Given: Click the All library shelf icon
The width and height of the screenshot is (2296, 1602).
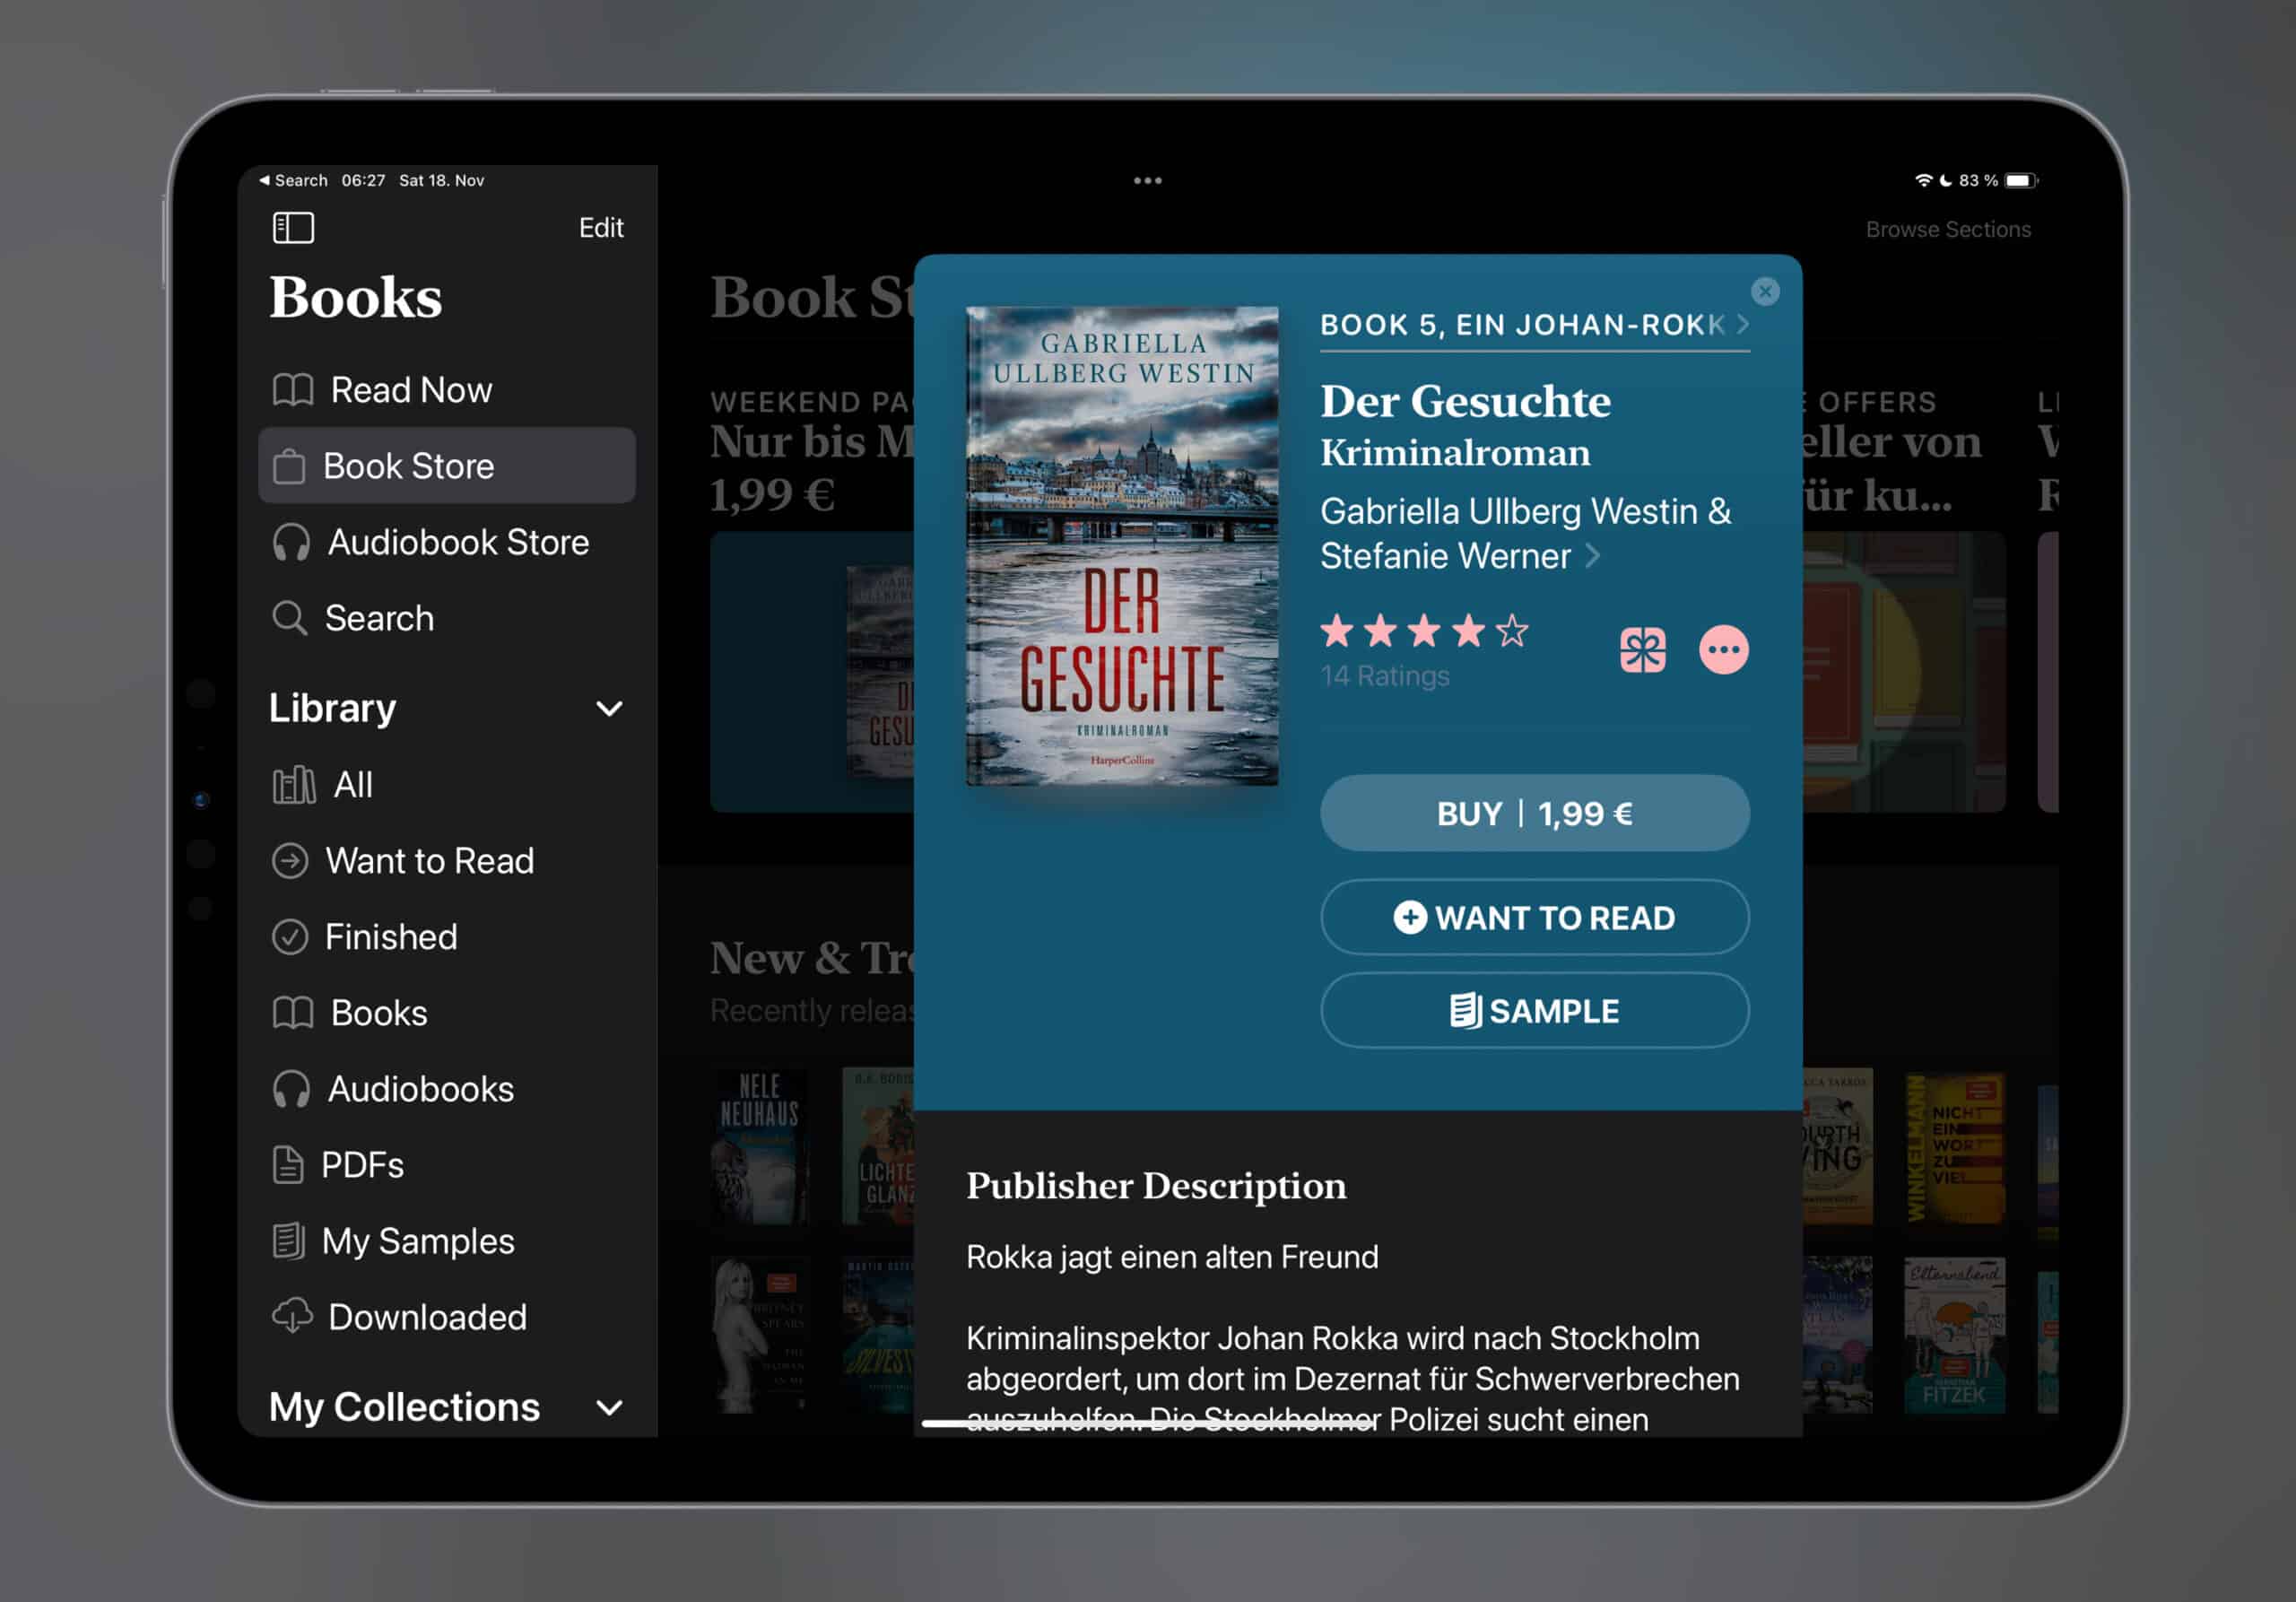Looking at the screenshot, I should (294, 785).
